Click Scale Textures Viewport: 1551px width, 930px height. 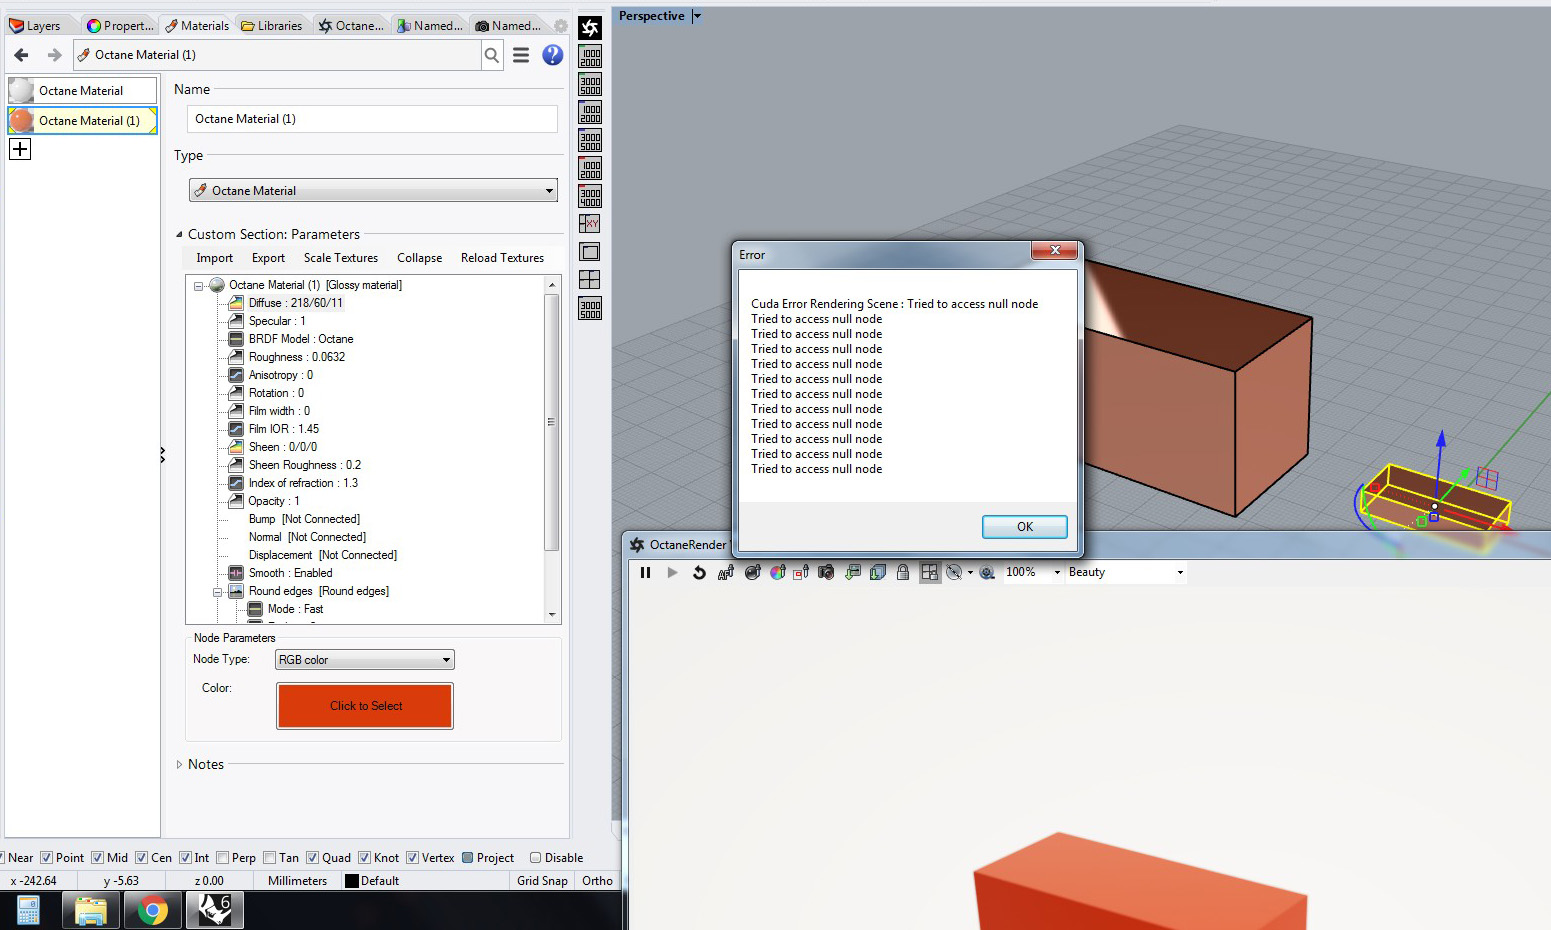(x=341, y=258)
